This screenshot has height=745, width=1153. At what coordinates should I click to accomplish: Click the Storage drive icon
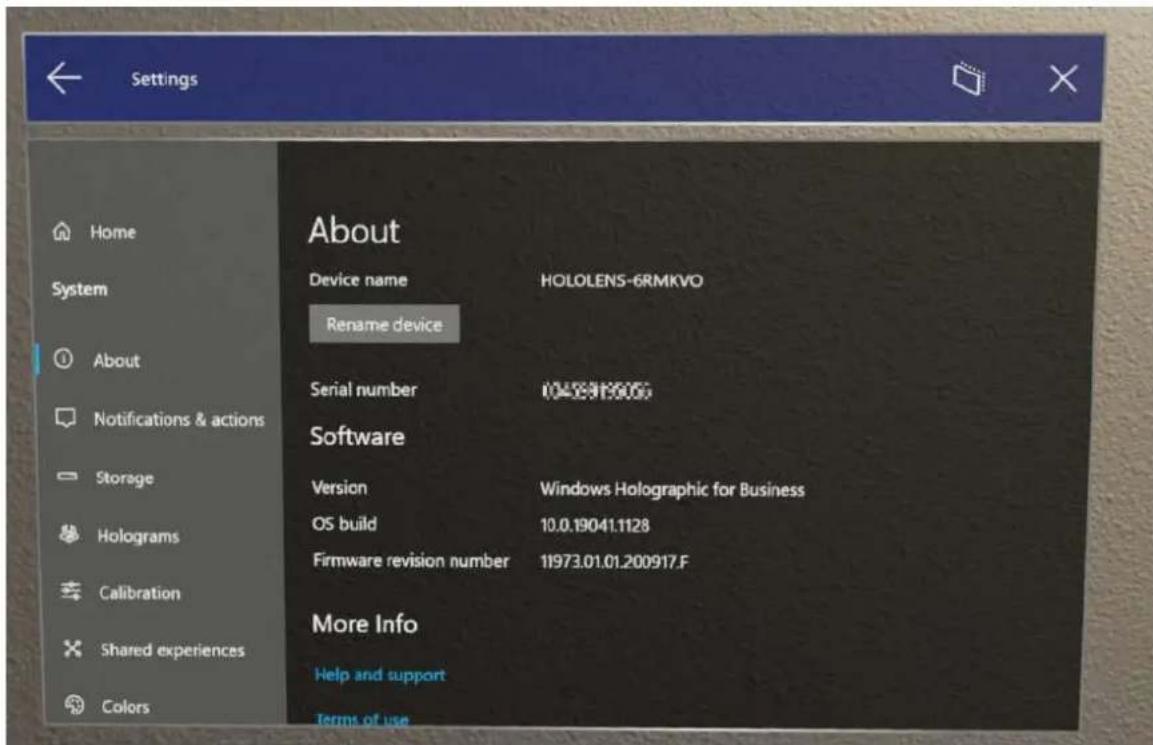(67, 477)
